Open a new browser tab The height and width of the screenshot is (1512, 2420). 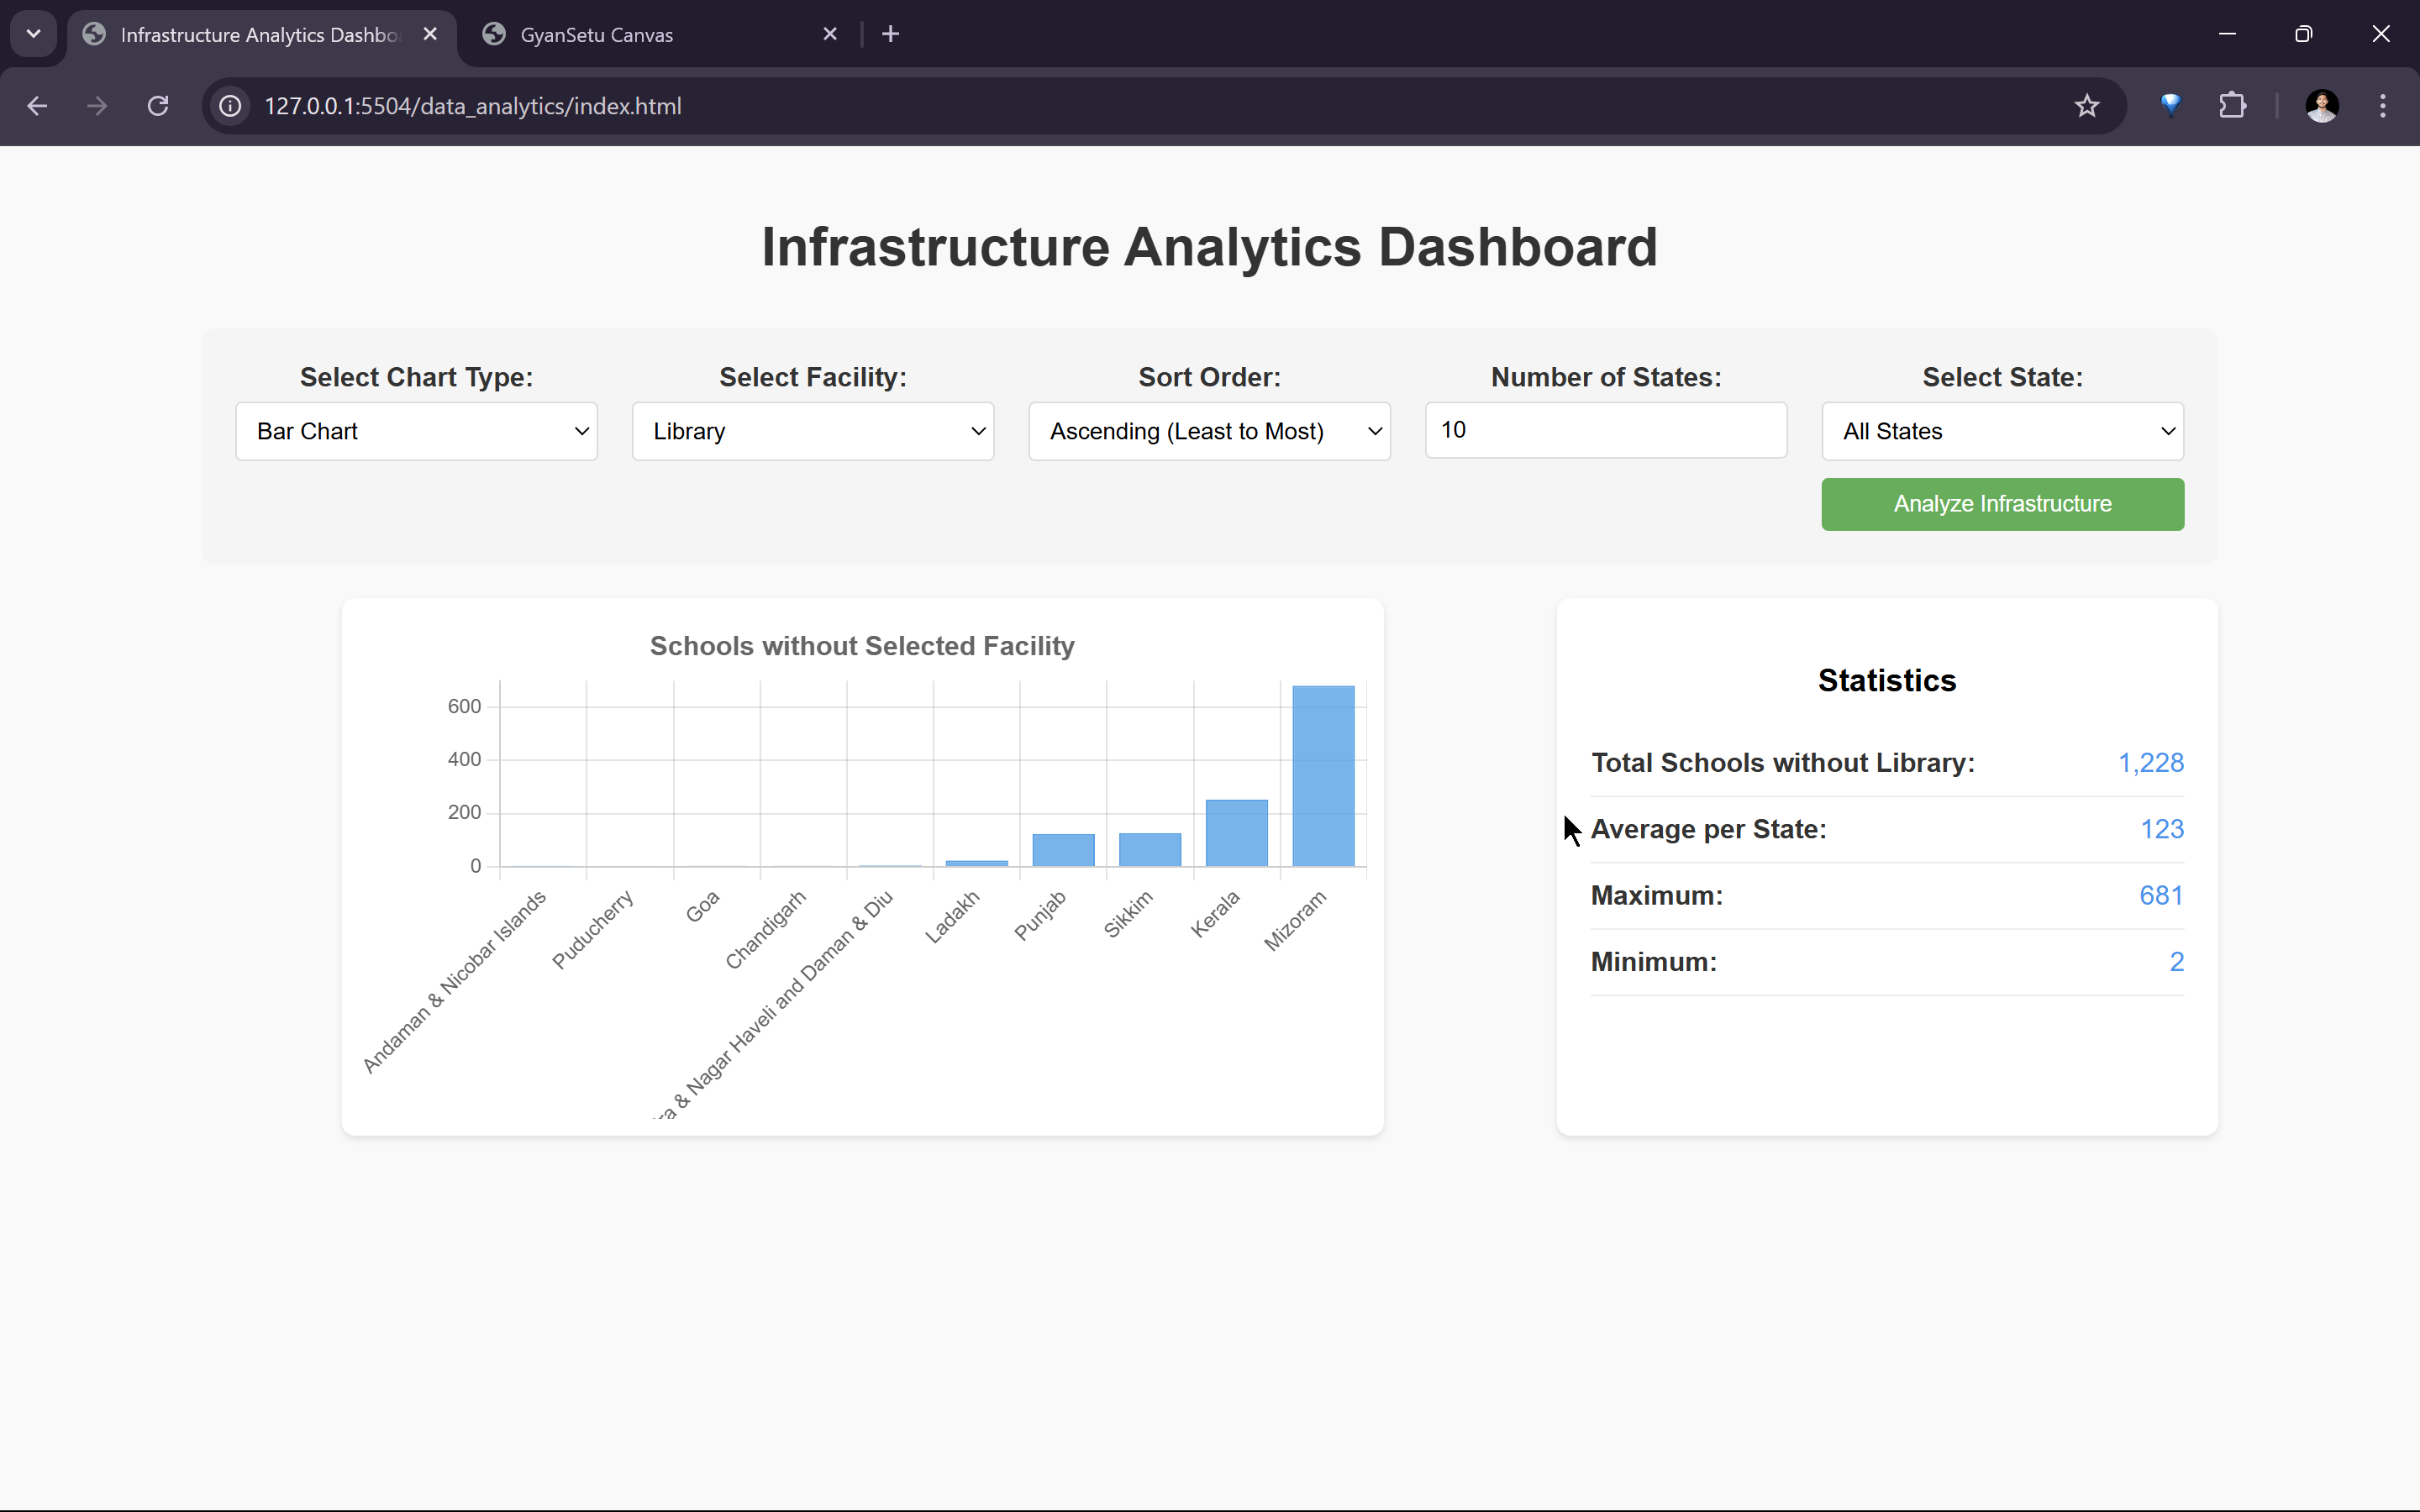click(890, 34)
